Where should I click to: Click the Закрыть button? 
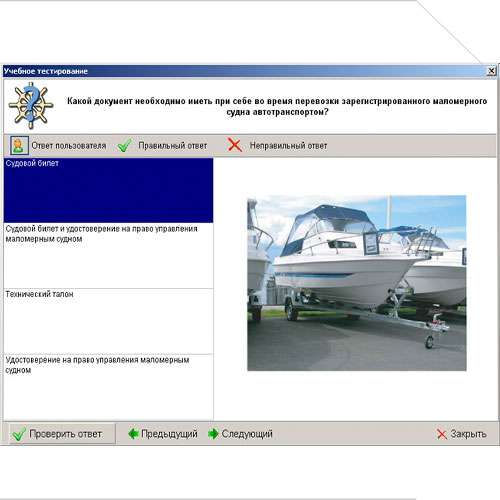462,434
